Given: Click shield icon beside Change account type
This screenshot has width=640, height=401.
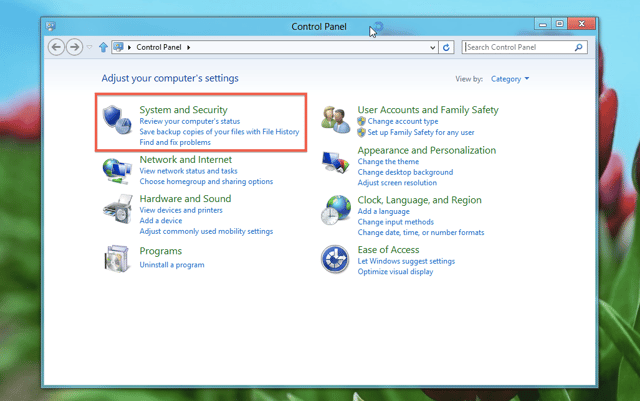Looking at the screenshot, I should (x=361, y=121).
